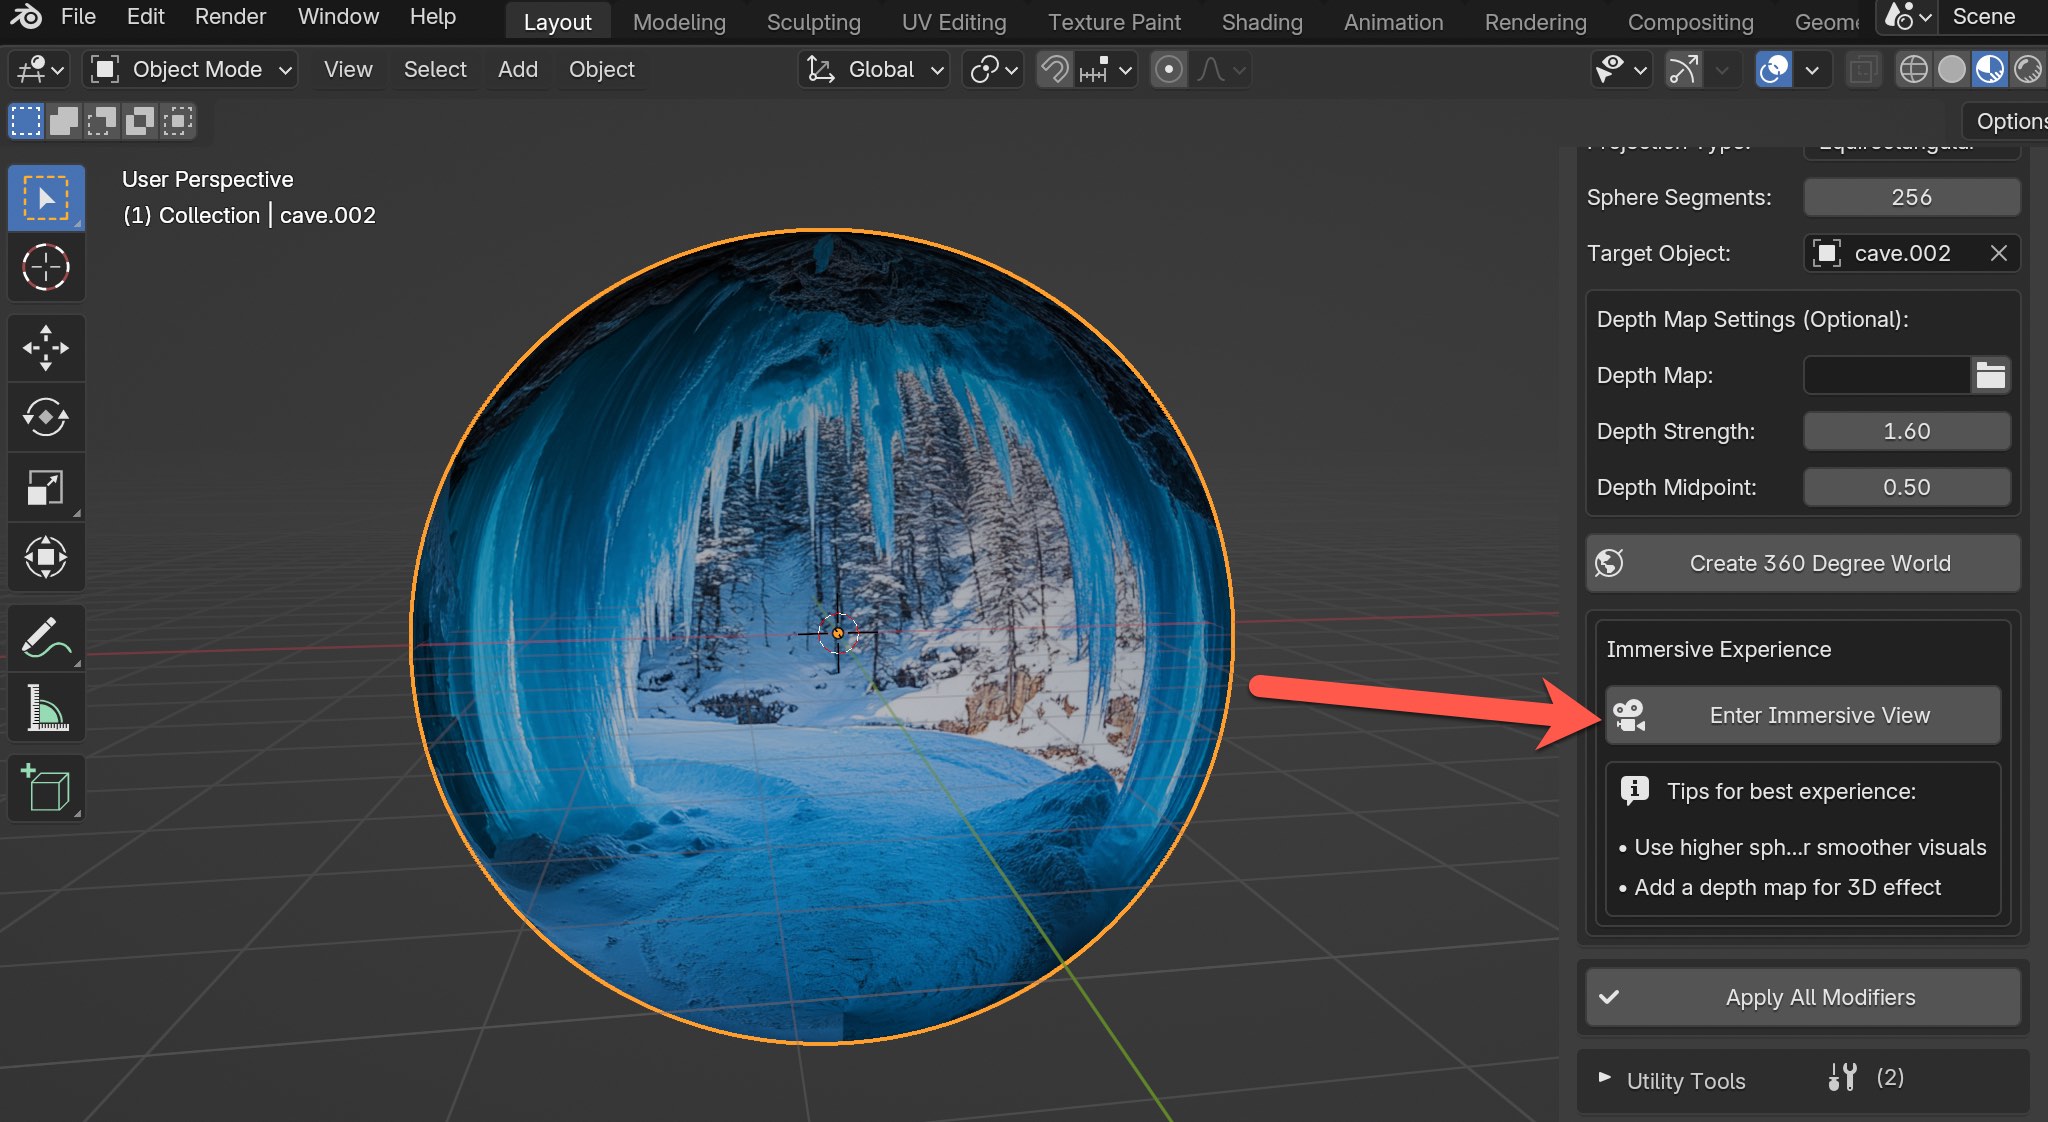Adjust the Sphere Segments value field
Viewport: 2048px width, 1122px height.
point(1912,198)
